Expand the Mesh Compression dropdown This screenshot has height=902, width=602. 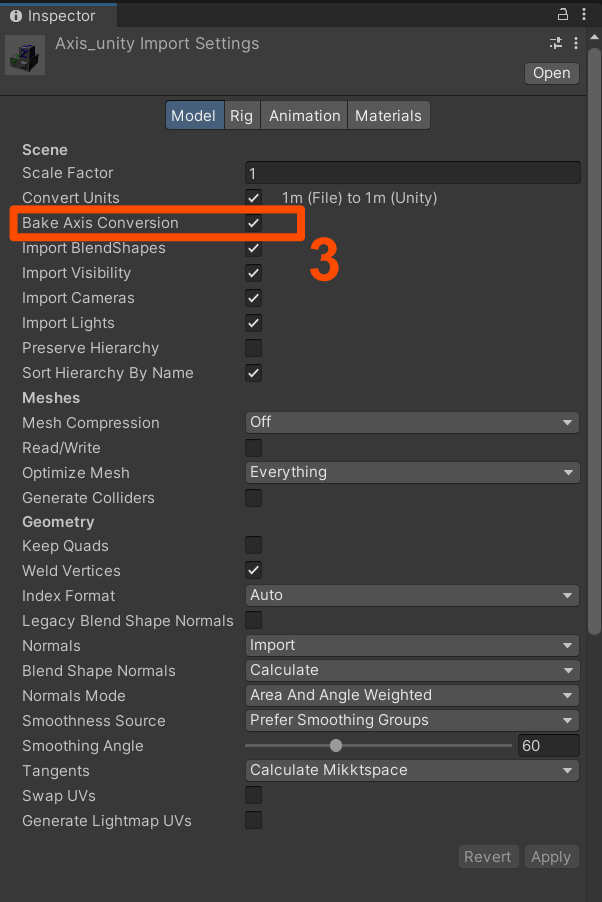412,423
